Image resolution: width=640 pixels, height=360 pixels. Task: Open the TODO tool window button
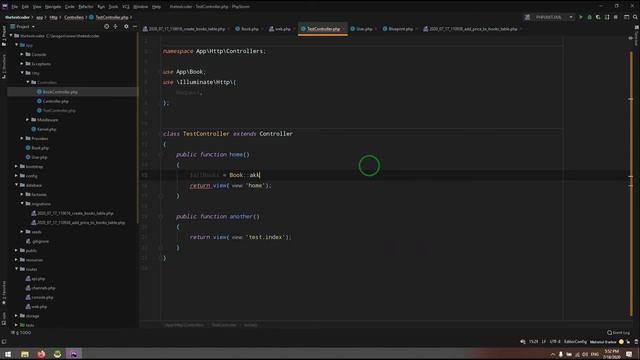22,333
